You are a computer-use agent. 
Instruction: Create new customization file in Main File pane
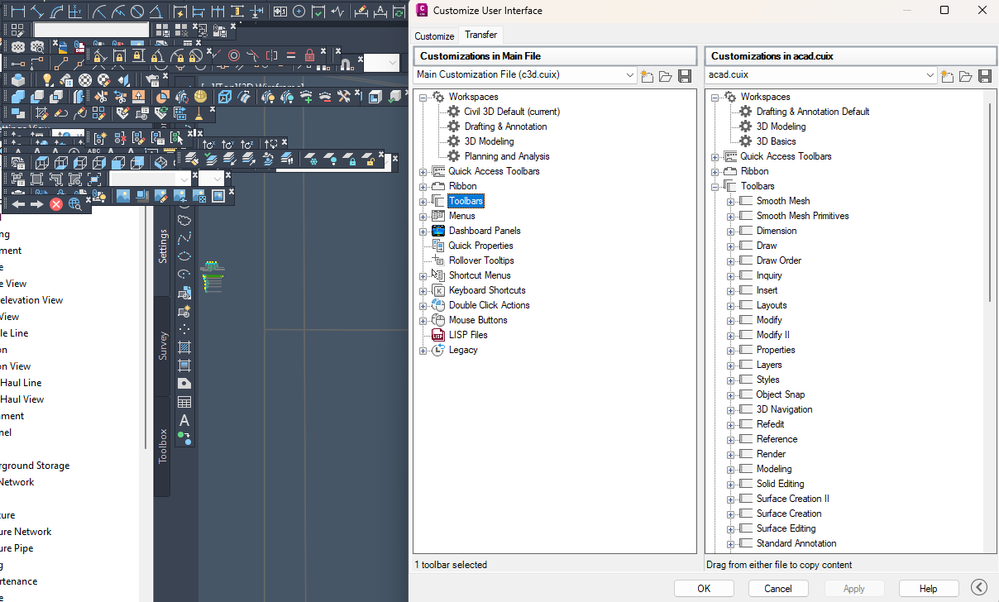point(647,76)
